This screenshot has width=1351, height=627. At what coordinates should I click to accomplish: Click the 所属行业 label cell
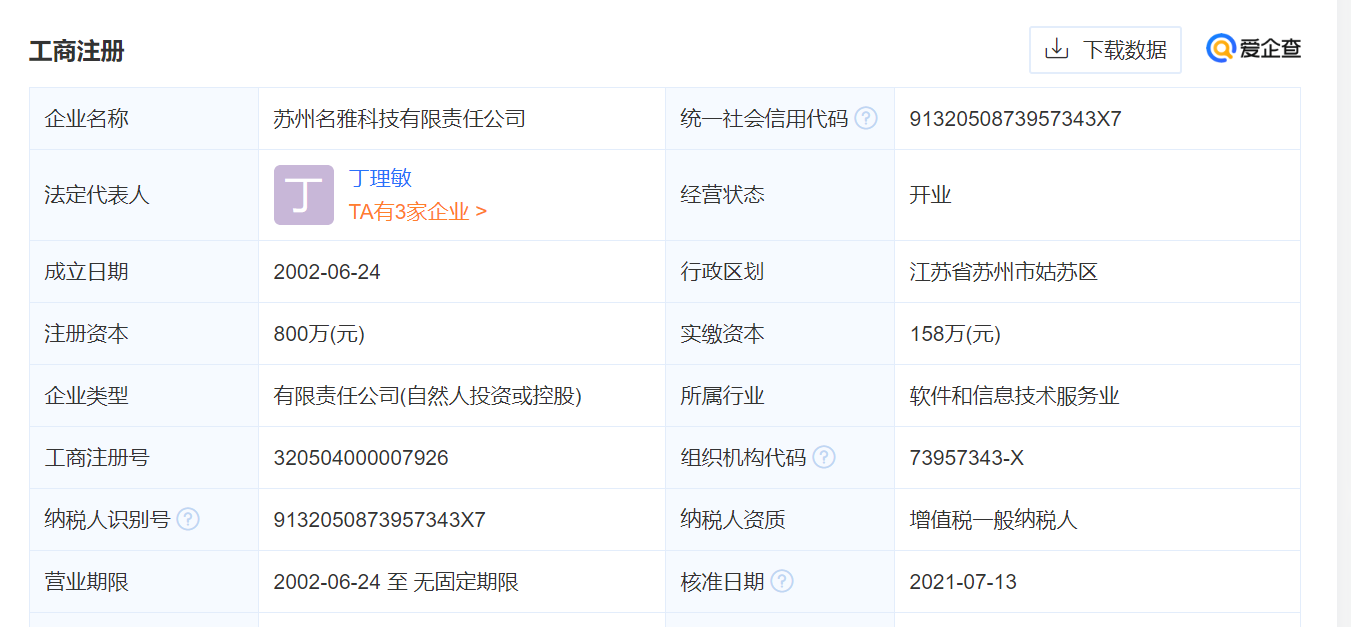click(780, 396)
